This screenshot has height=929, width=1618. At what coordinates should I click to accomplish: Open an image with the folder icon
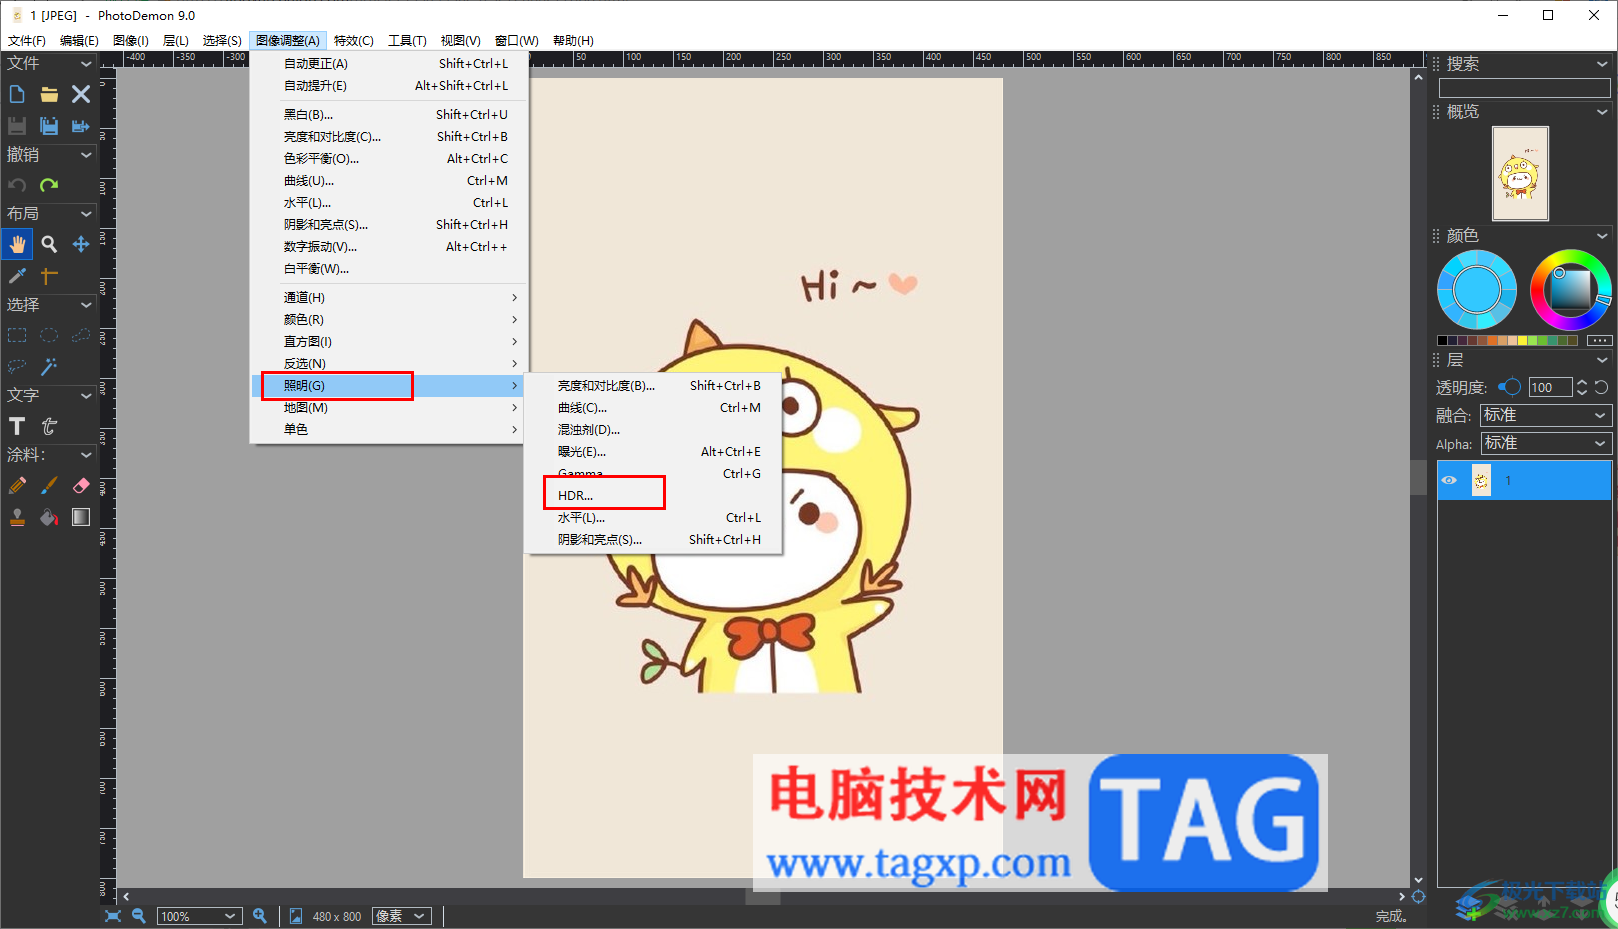point(49,94)
